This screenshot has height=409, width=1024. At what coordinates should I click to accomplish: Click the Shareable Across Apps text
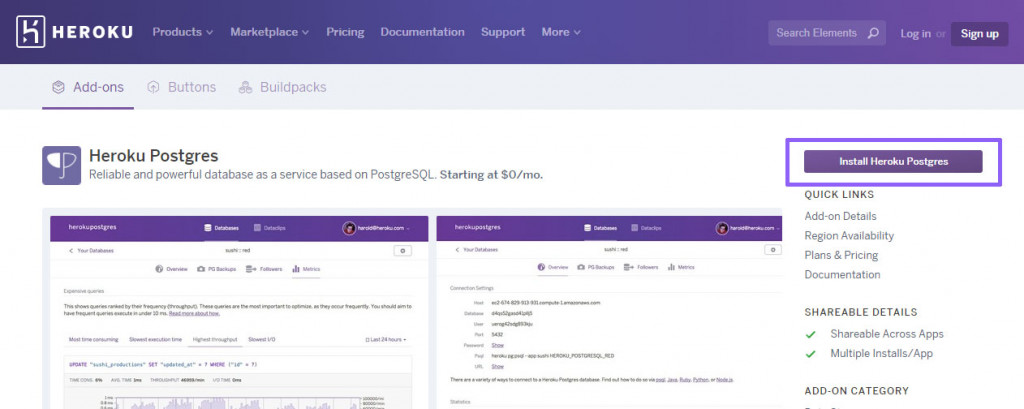click(x=887, y=334)
